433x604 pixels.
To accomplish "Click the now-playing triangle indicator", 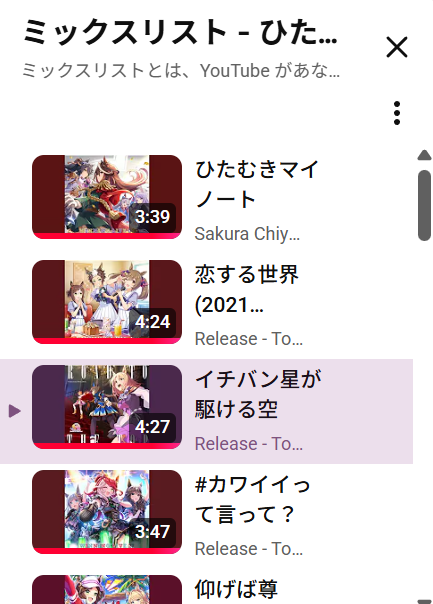I will [x=15, y=411].
